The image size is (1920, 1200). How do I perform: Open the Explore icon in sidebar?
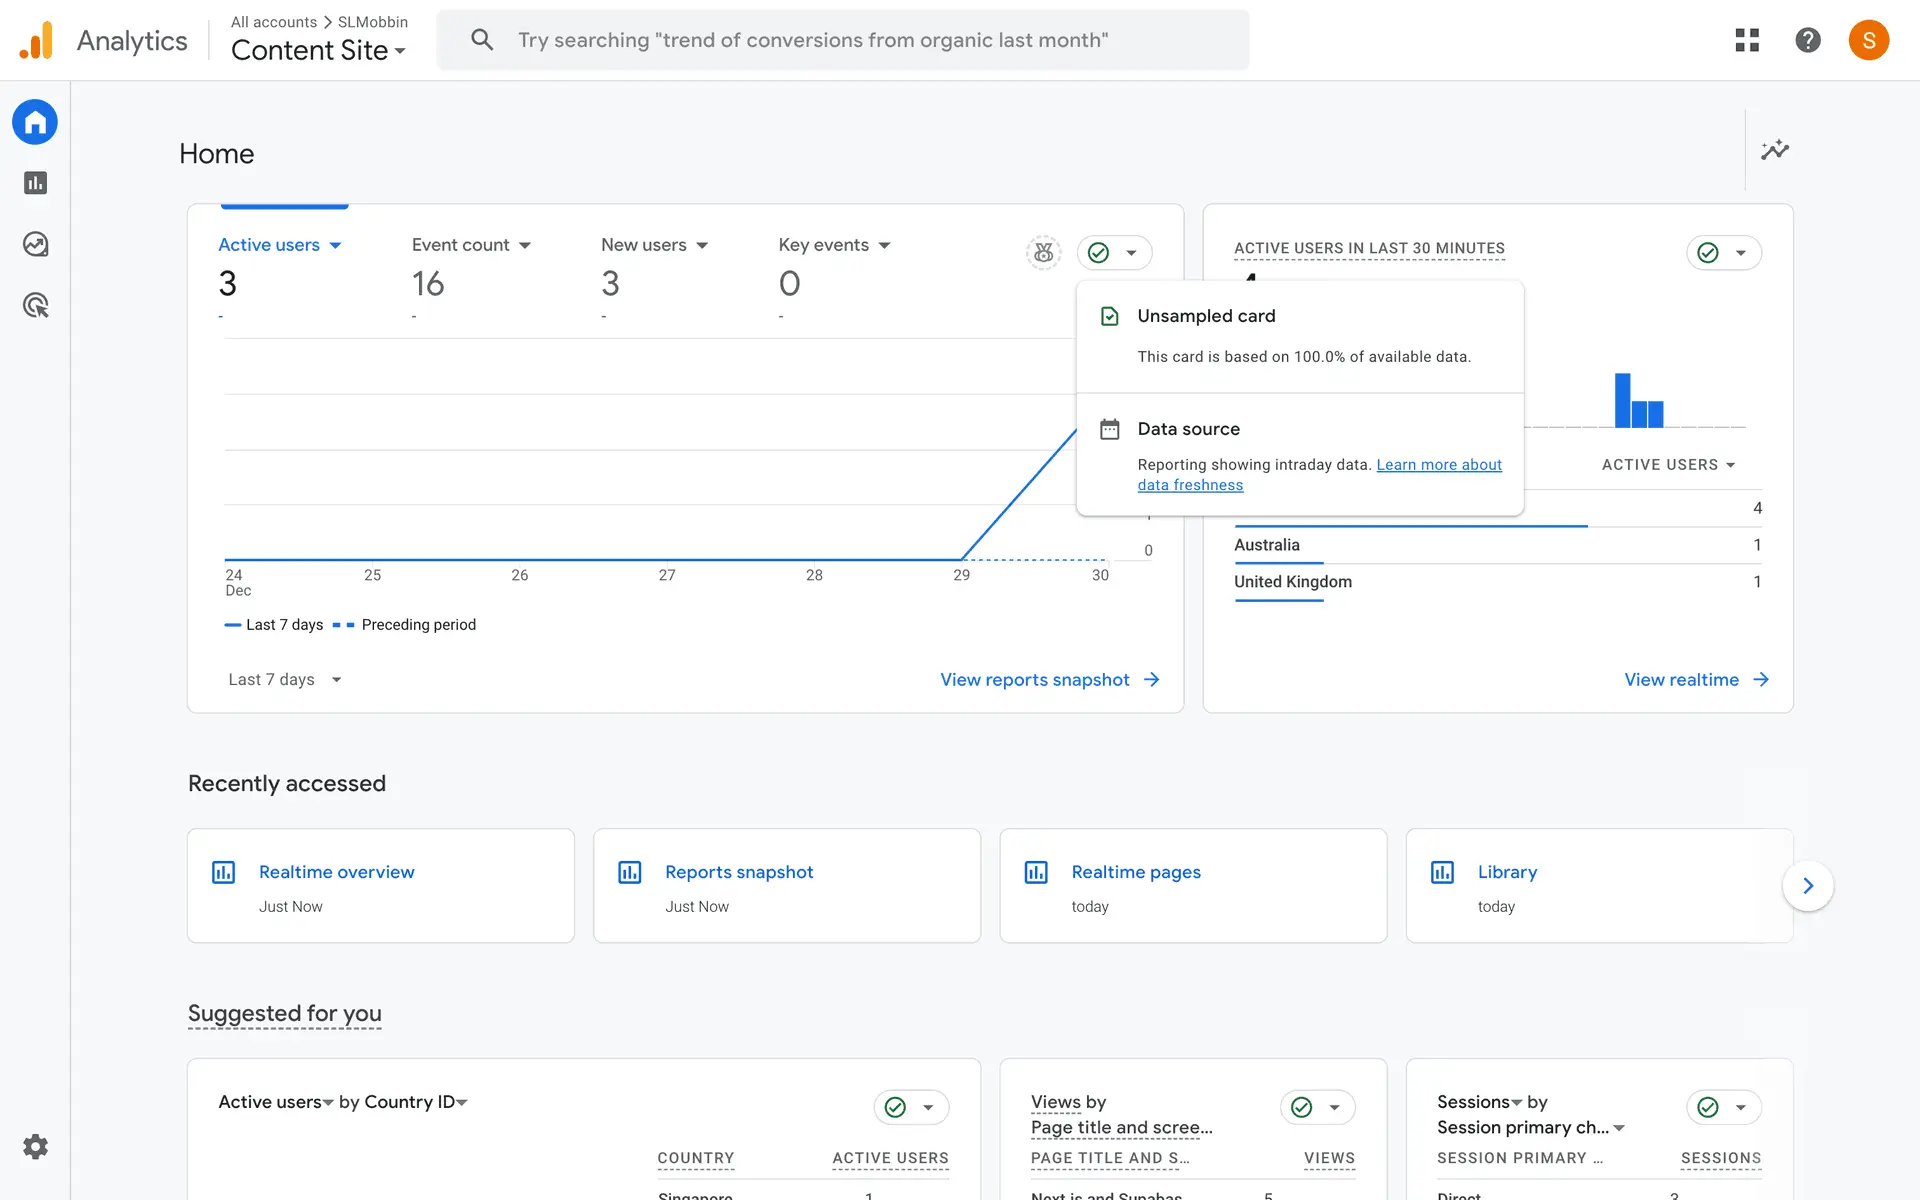[x=35, y=244]
